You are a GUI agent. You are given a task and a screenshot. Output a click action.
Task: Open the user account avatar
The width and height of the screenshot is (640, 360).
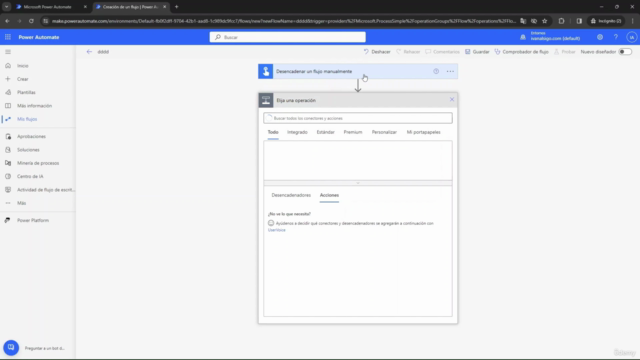pyautogui.click(x=631, y=37)
